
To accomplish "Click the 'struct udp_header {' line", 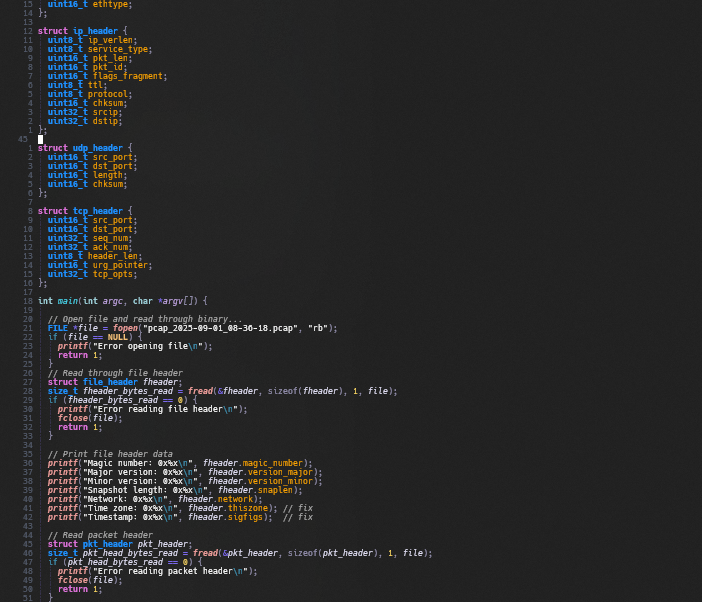I will (x=85, y=148).
